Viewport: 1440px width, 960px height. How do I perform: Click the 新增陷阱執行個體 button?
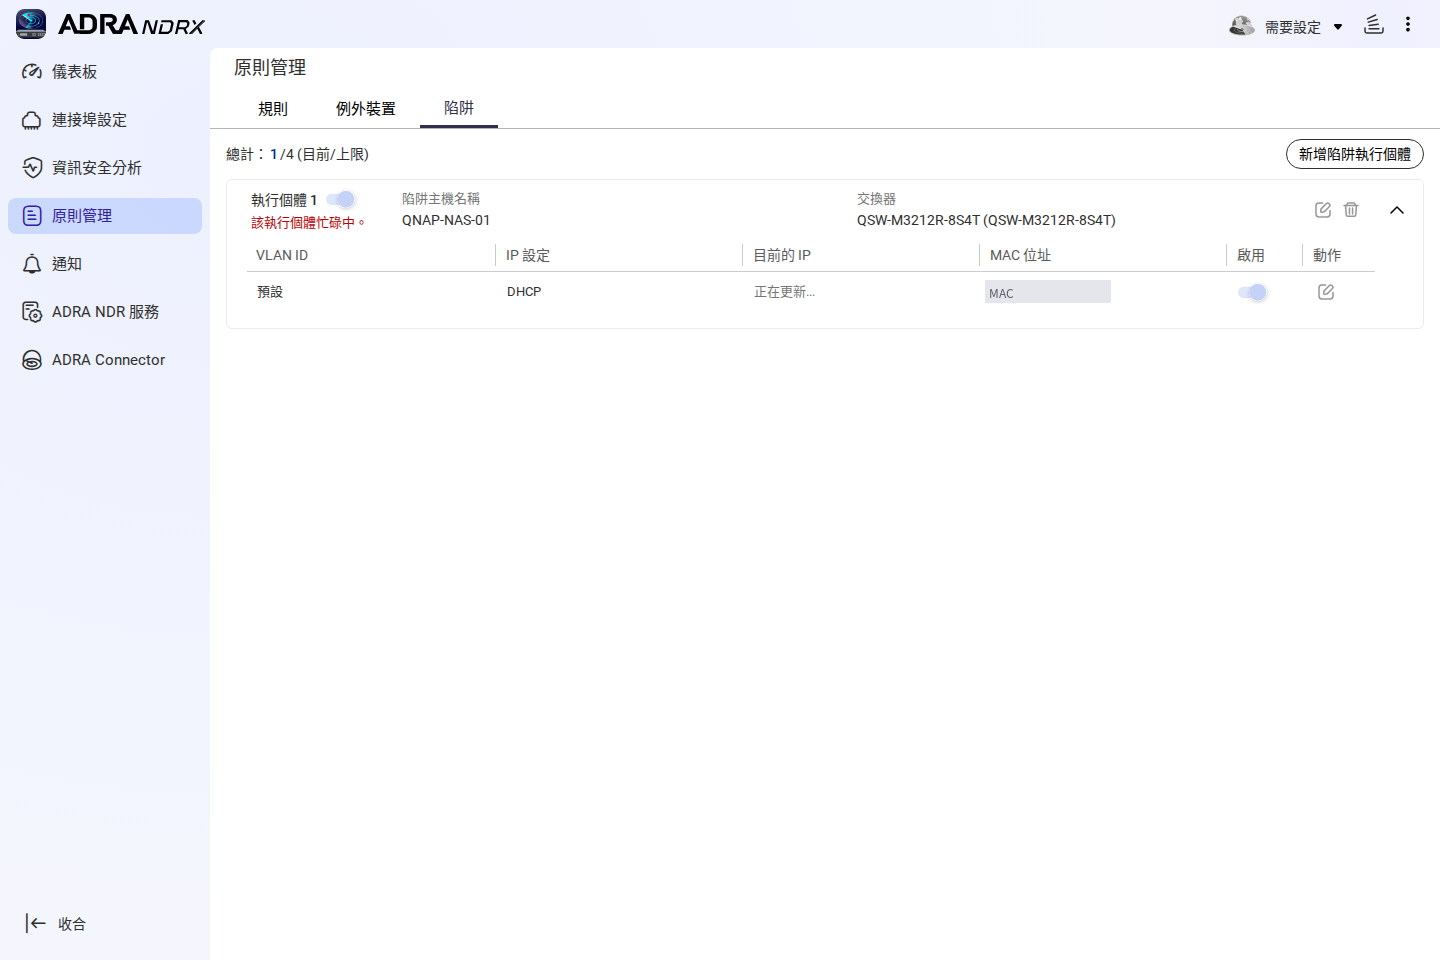tap(1355, 154)
